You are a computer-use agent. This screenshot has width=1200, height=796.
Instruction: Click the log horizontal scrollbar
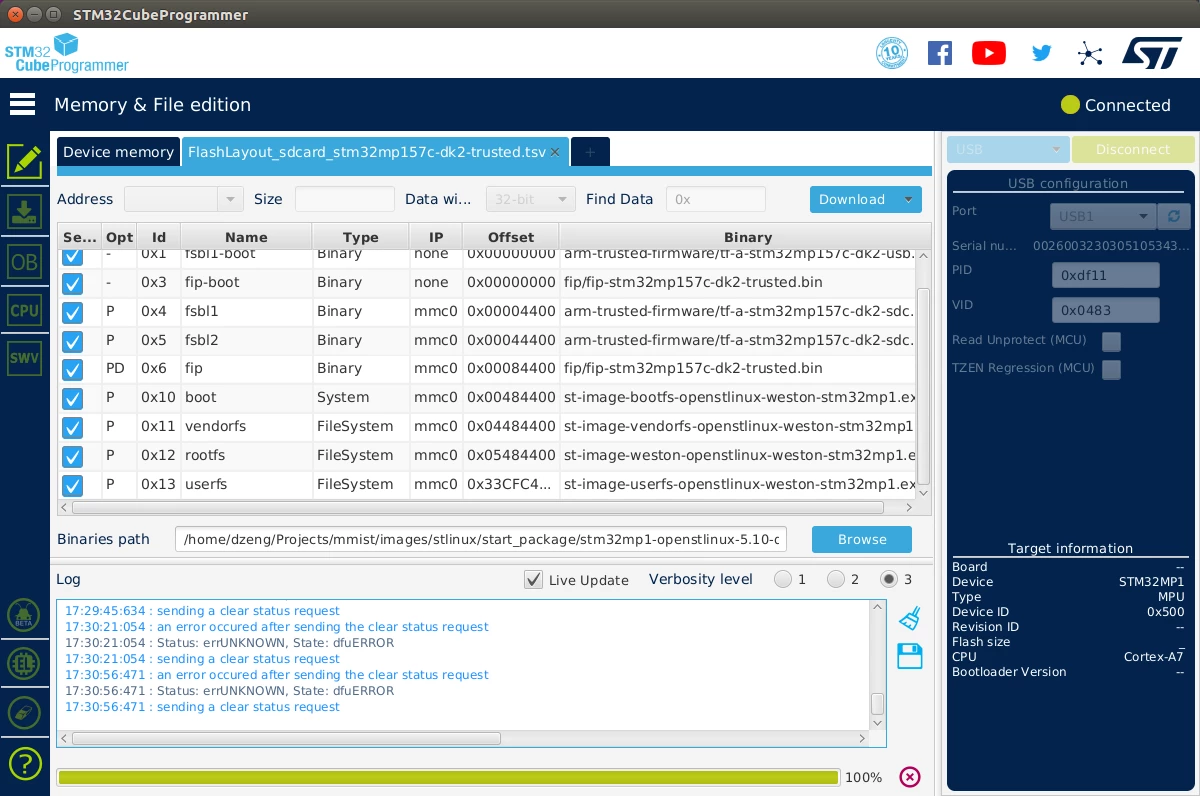(x=286, y=738)
